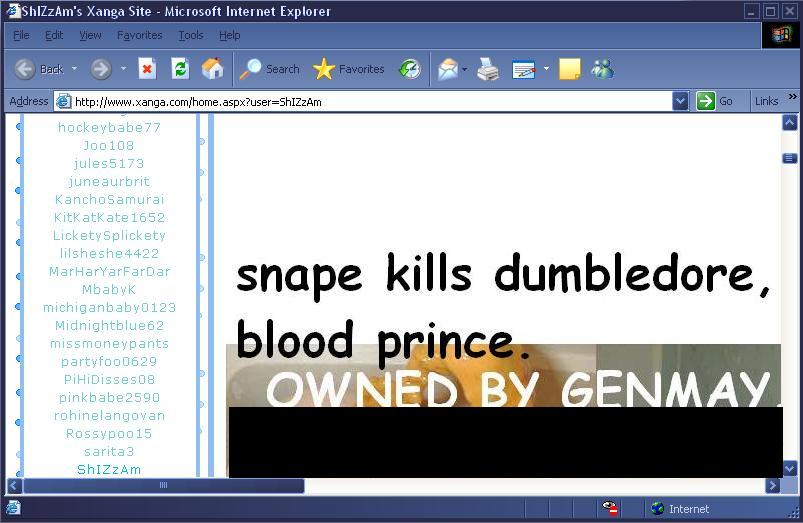Click the vertical scrollbar up arrow
This screenshot has width=803, height=523.
[x=790, y=122]
